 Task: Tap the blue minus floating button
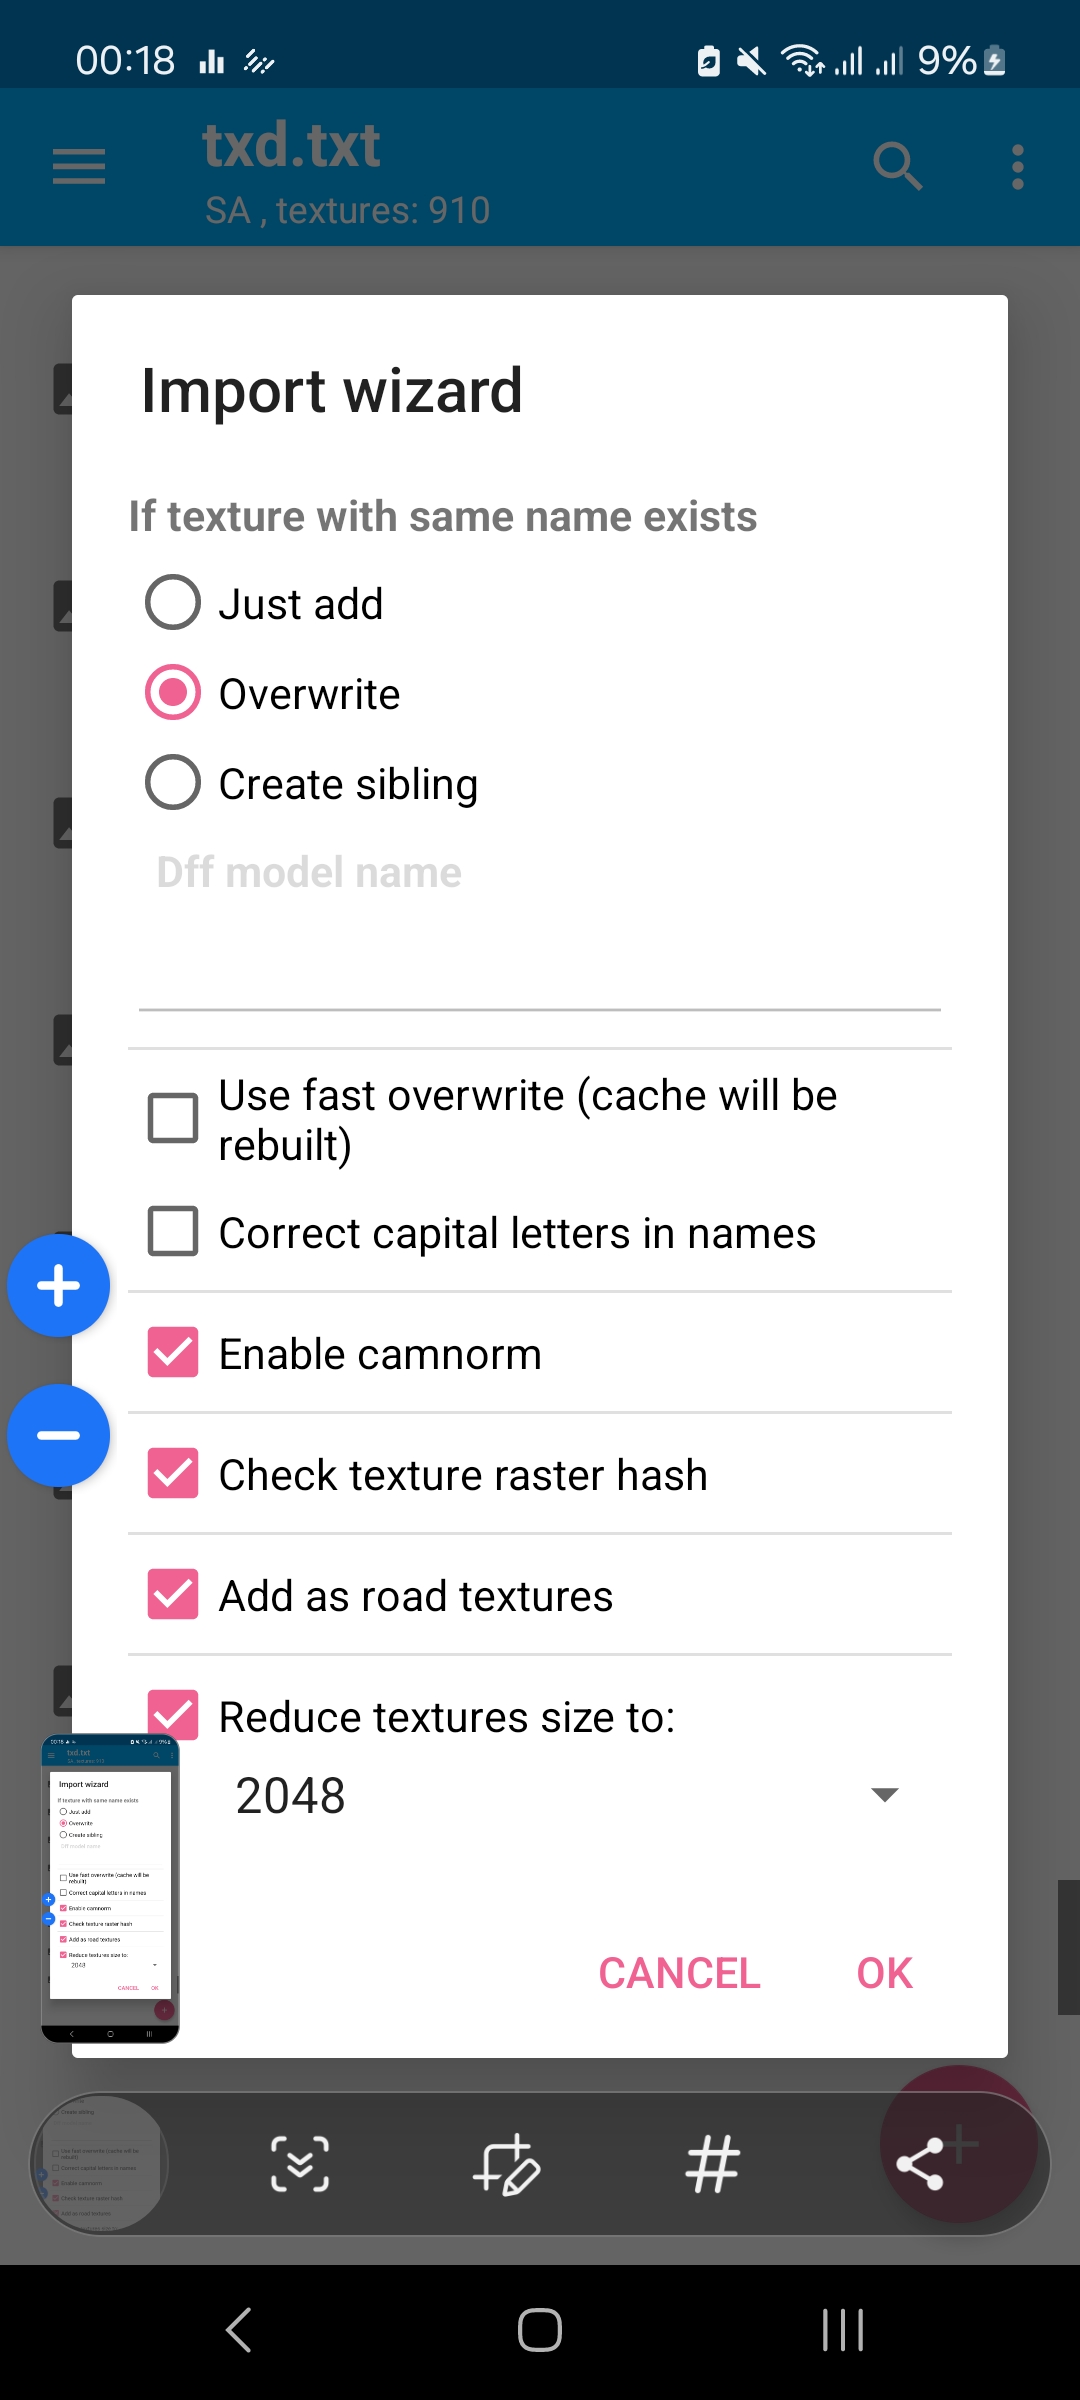(x=58, y=1435)
